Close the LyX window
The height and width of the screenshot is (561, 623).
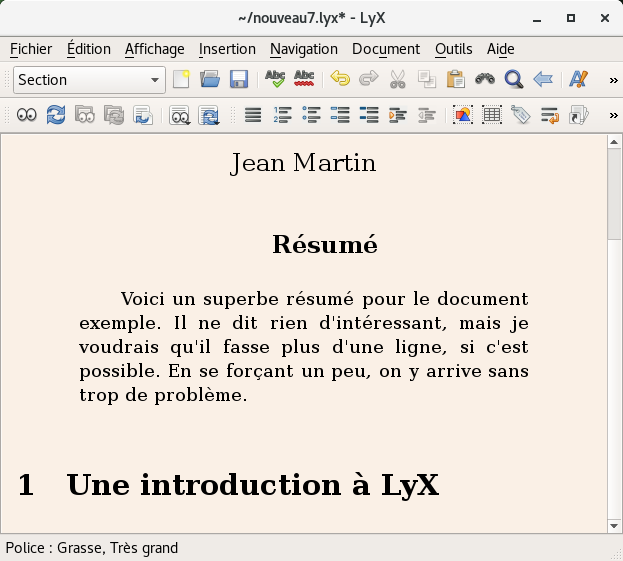coord(605,18)
